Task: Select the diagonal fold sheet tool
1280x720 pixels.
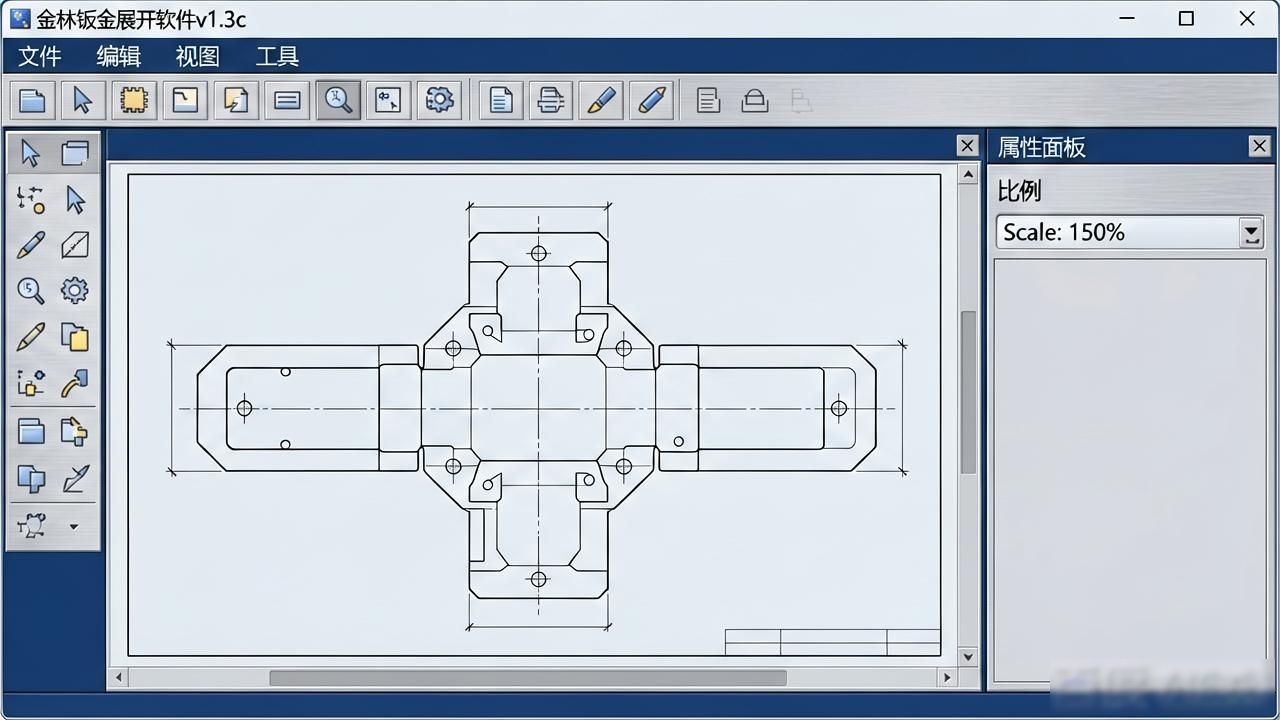Action: click(75, 245)
